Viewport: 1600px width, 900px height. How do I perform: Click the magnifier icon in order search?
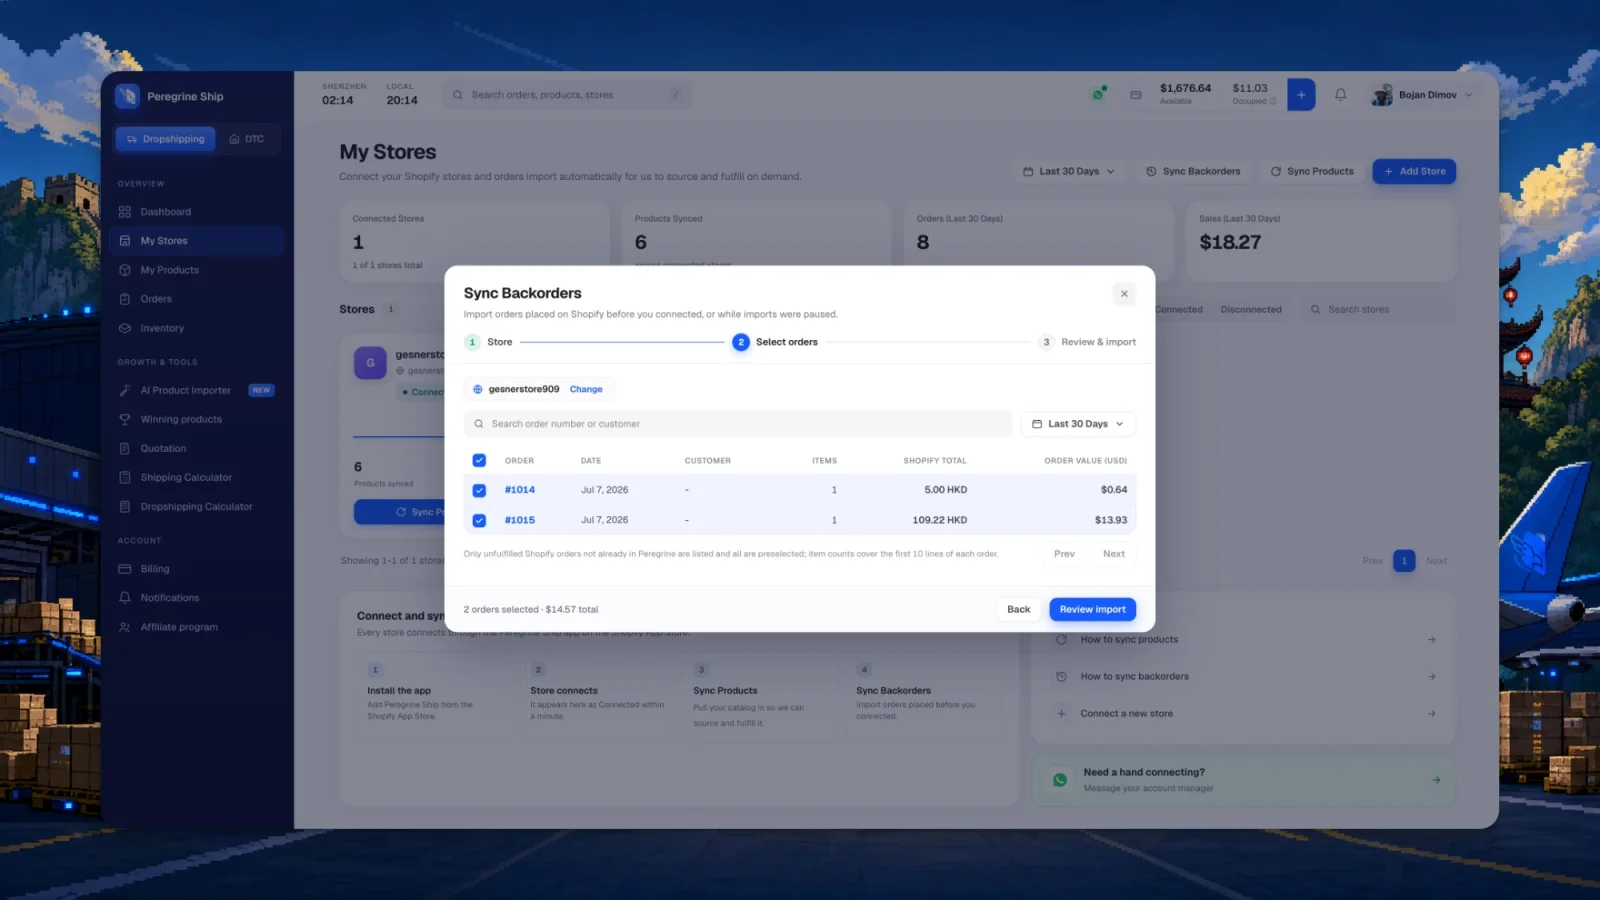tap(479, 424)
